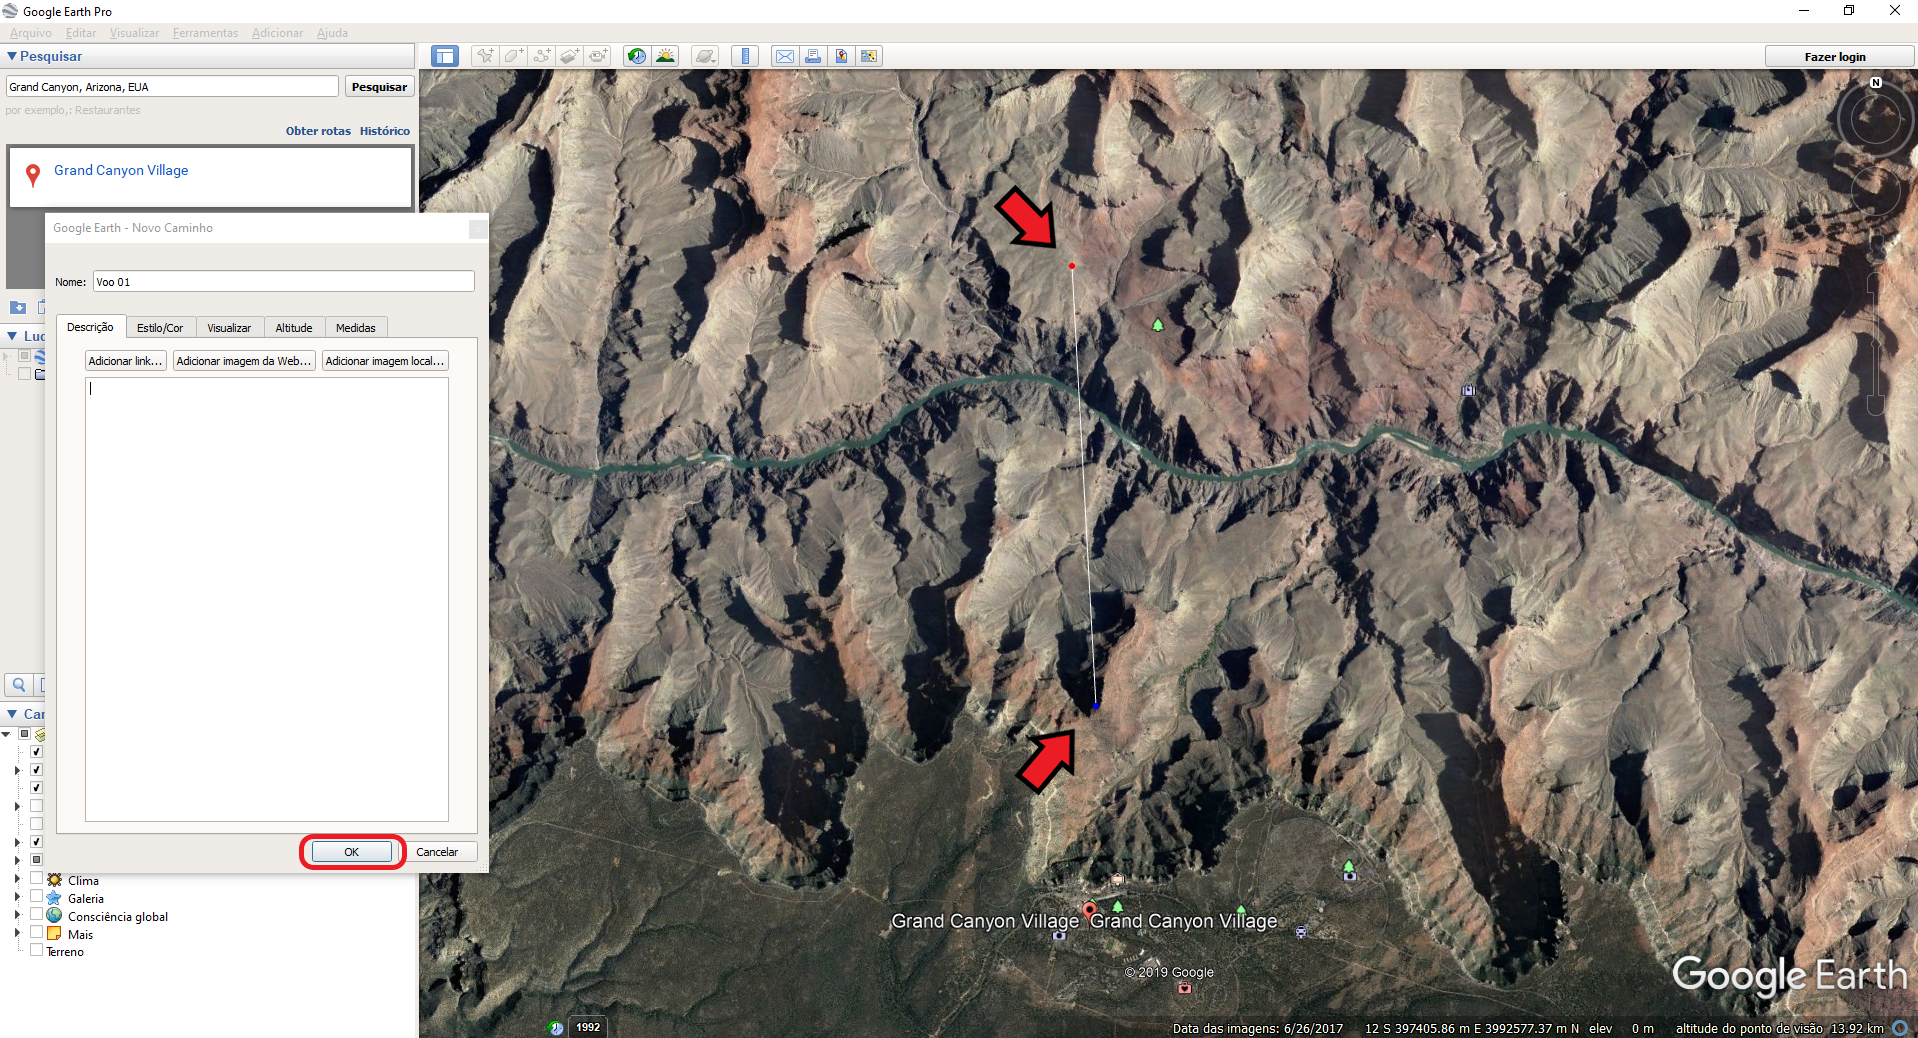This screenshot has width=1918, height=1038.
Task: Click OK in Novo Caminho dialog
Action: point(352,852)
